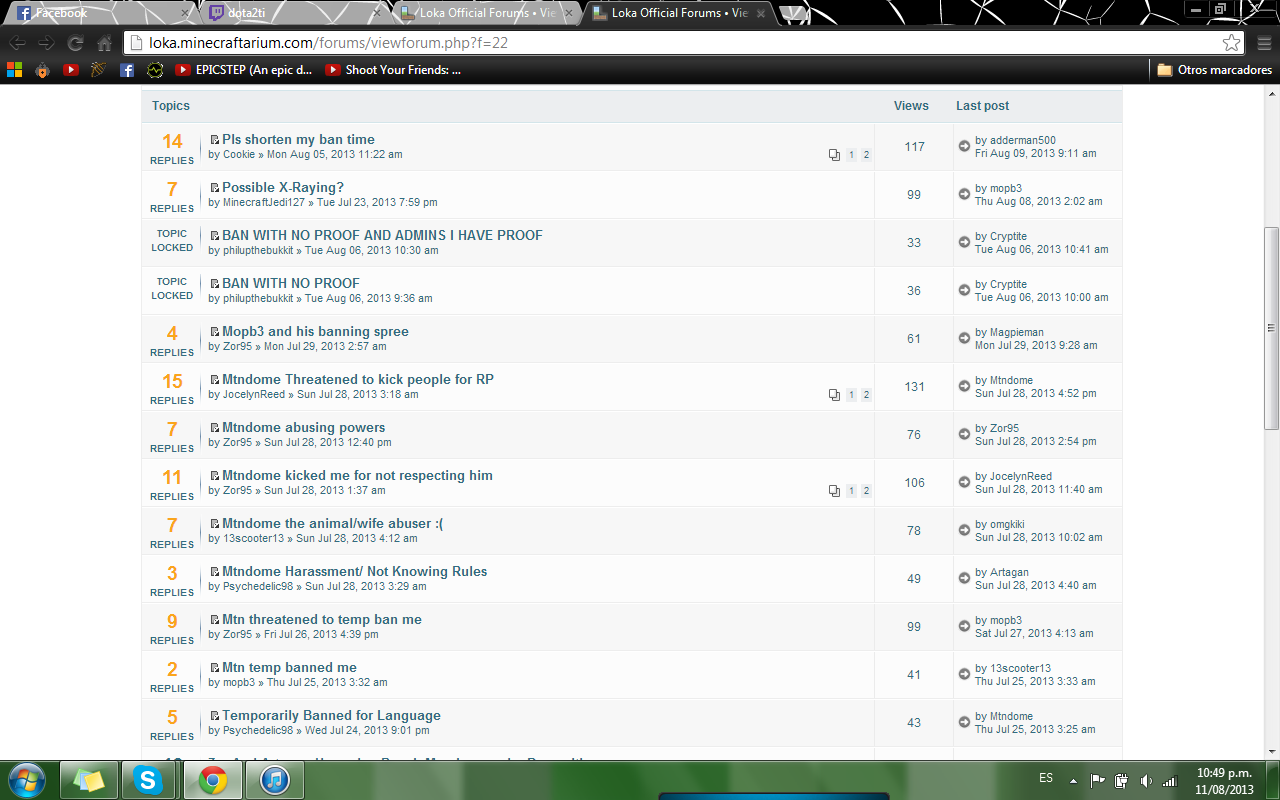Viewport: 1280px width, 800px height.
Task: Click the browser reload button
Action: click(75, 43)
